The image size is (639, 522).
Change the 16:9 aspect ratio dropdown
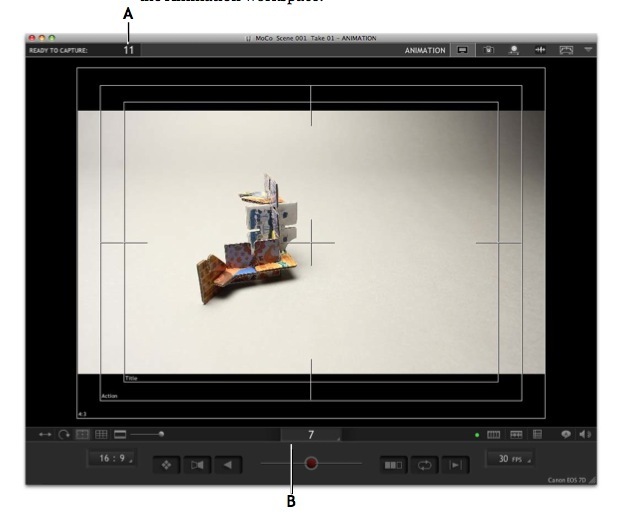(112, 458)
